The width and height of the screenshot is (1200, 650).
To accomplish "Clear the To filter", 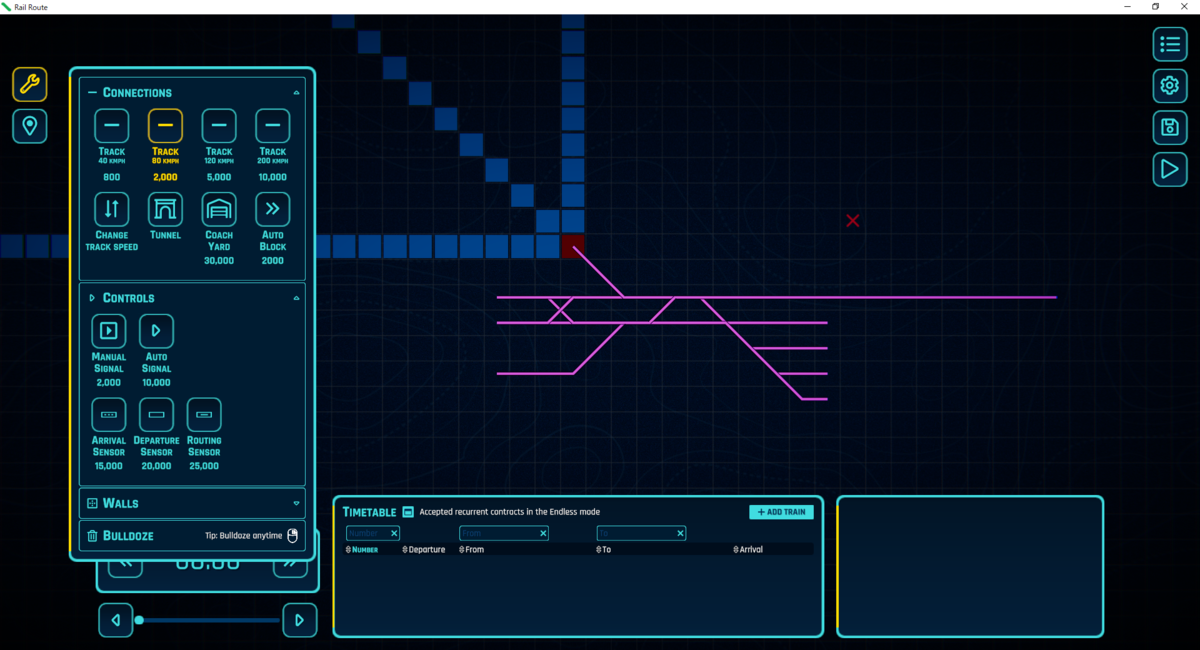I will pos(680,533).
